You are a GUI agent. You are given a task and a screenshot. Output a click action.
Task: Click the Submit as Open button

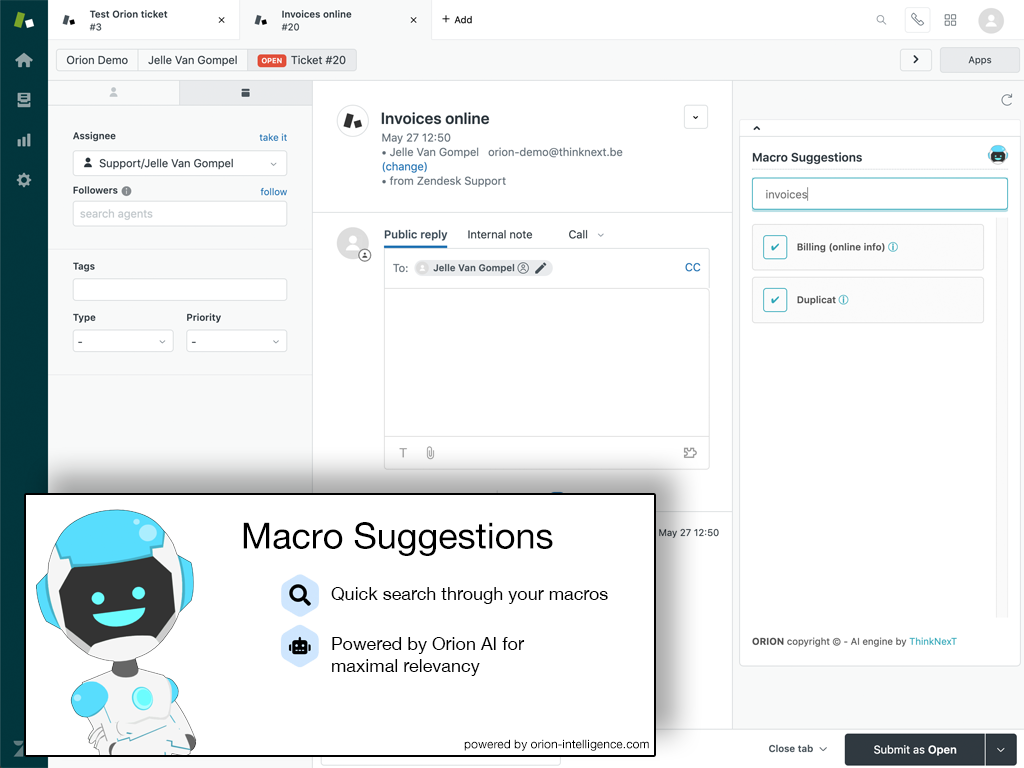tap(914, 749)
